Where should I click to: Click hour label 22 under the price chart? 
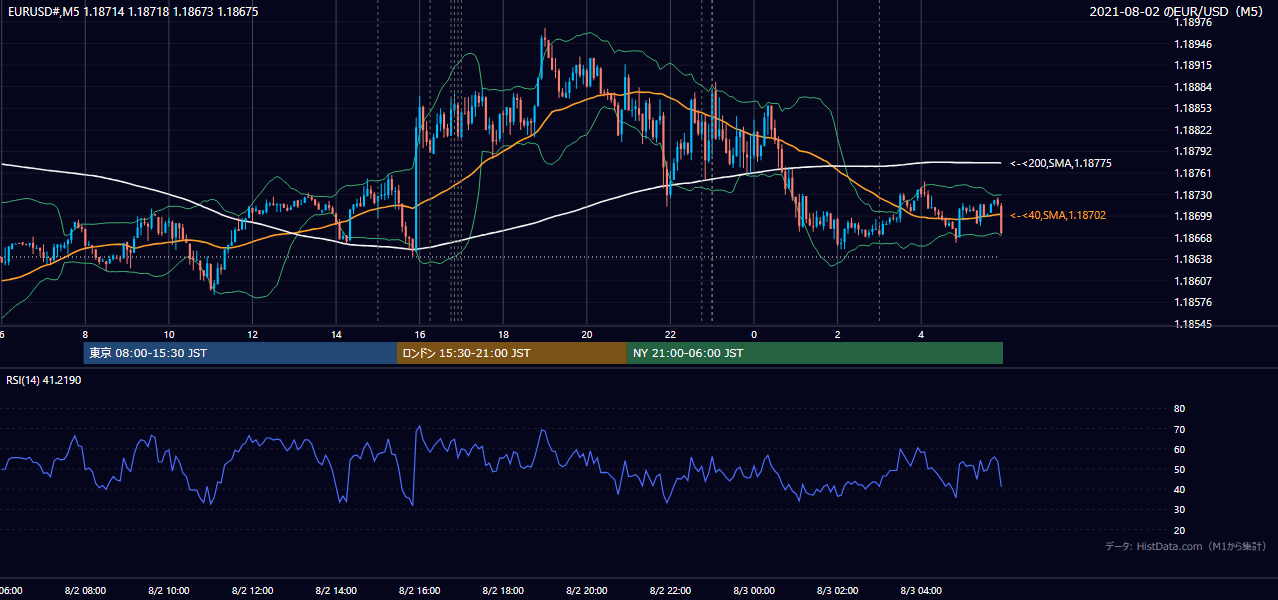click(670, 334)
